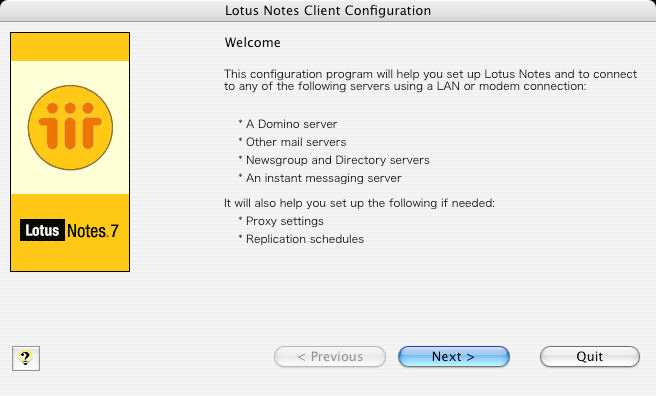Open help via the lightbulb question mark icon
The width and height of the screenshot is (656, 396).
[26, 358]
